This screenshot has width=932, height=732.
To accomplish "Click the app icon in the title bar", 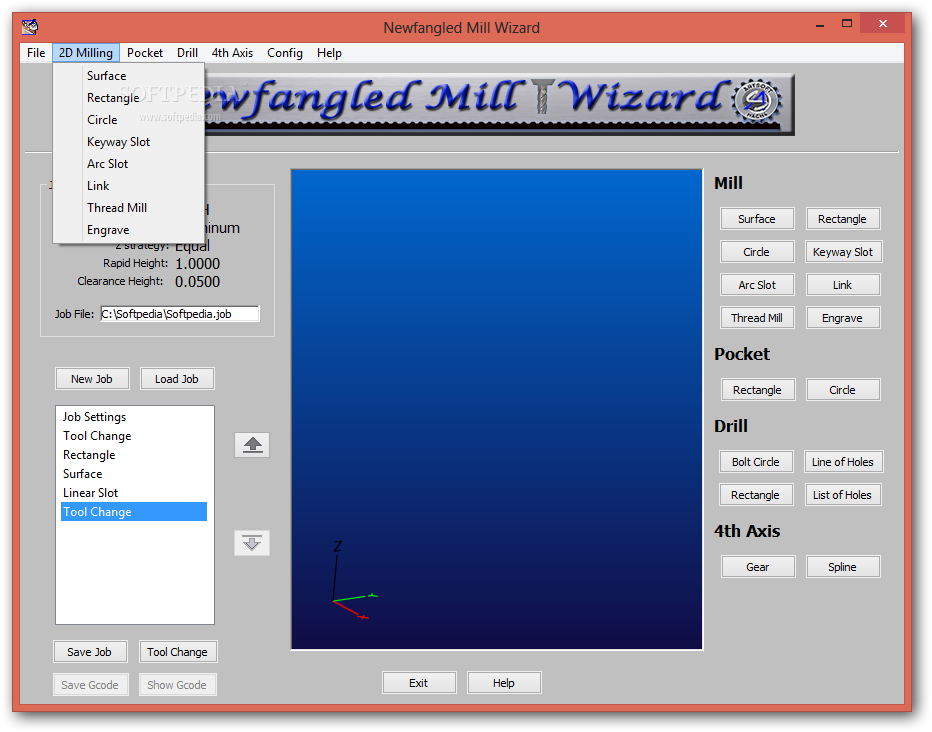I will click(x=30, y=27).
